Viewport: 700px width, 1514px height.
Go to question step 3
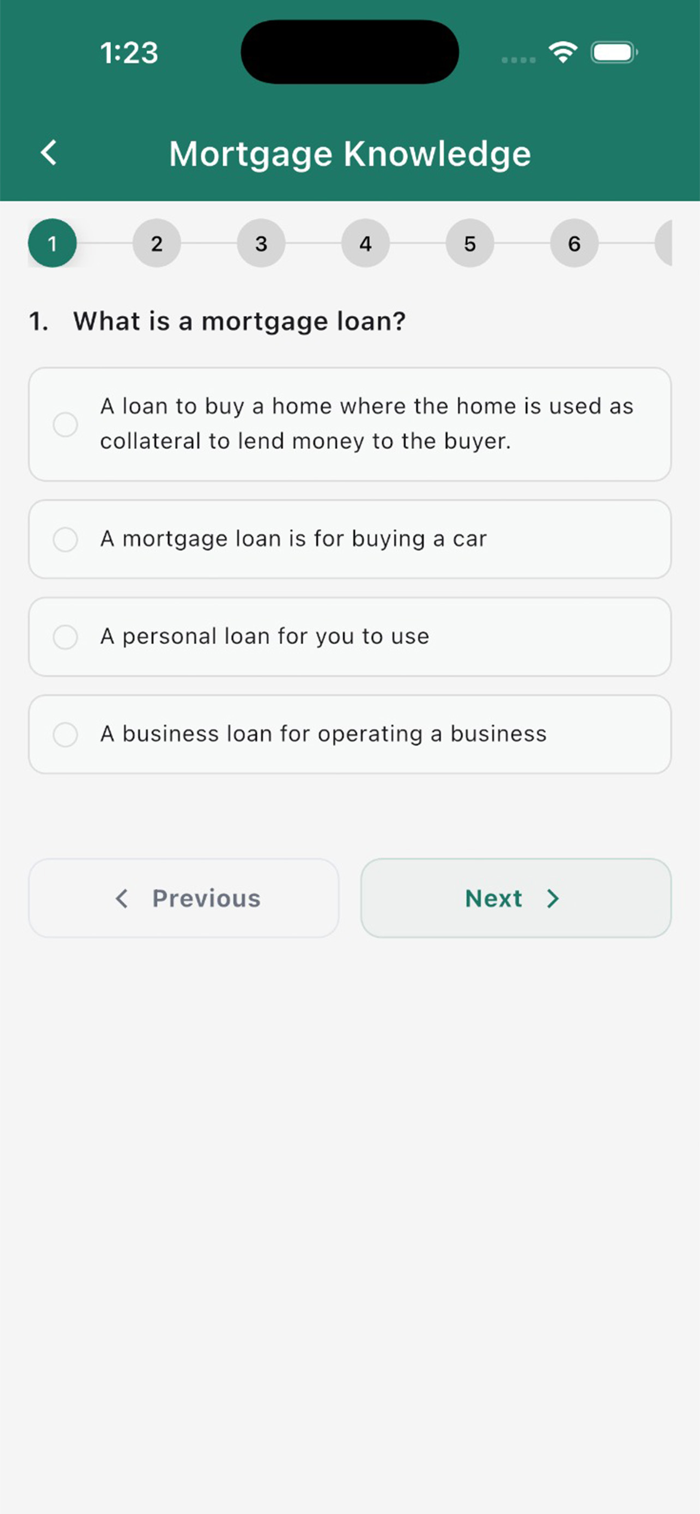click(261, 243)
